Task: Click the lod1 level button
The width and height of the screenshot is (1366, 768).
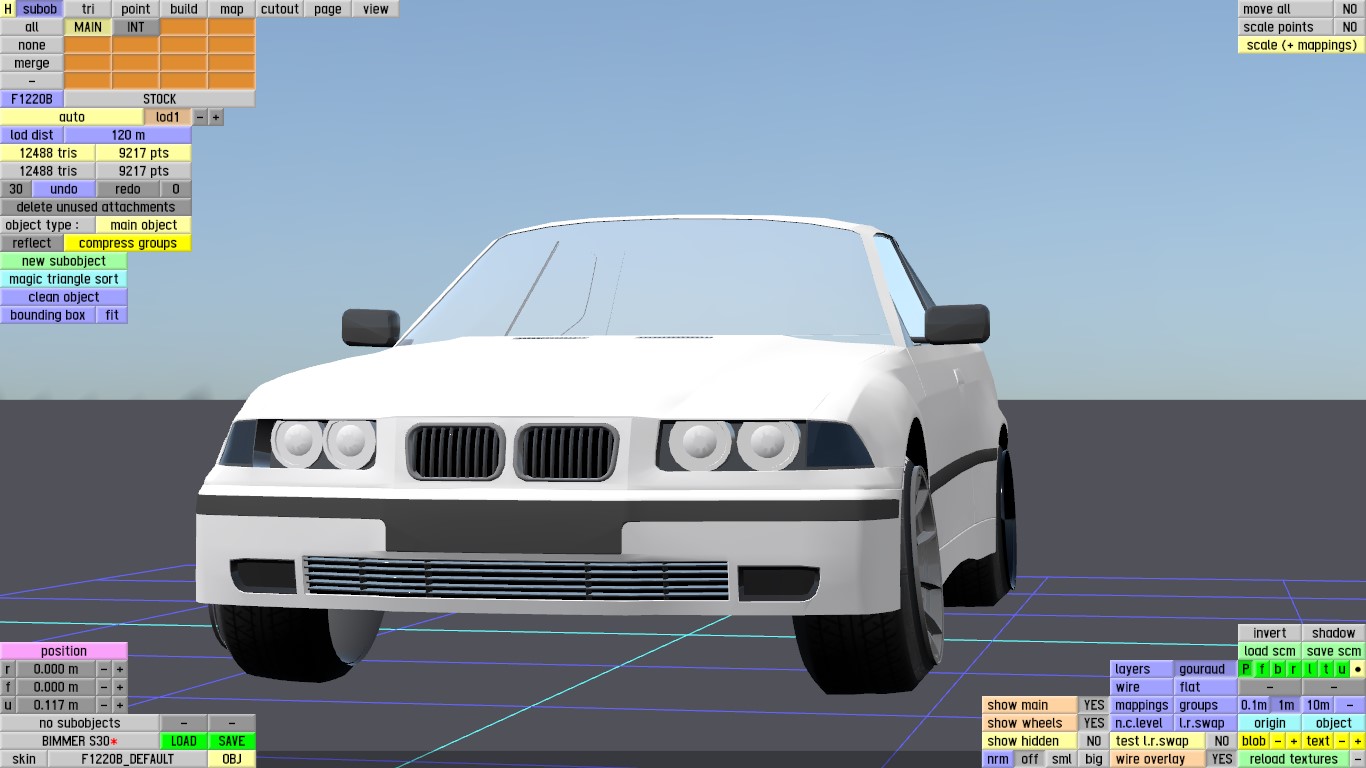Action: (x=168, y=117)
